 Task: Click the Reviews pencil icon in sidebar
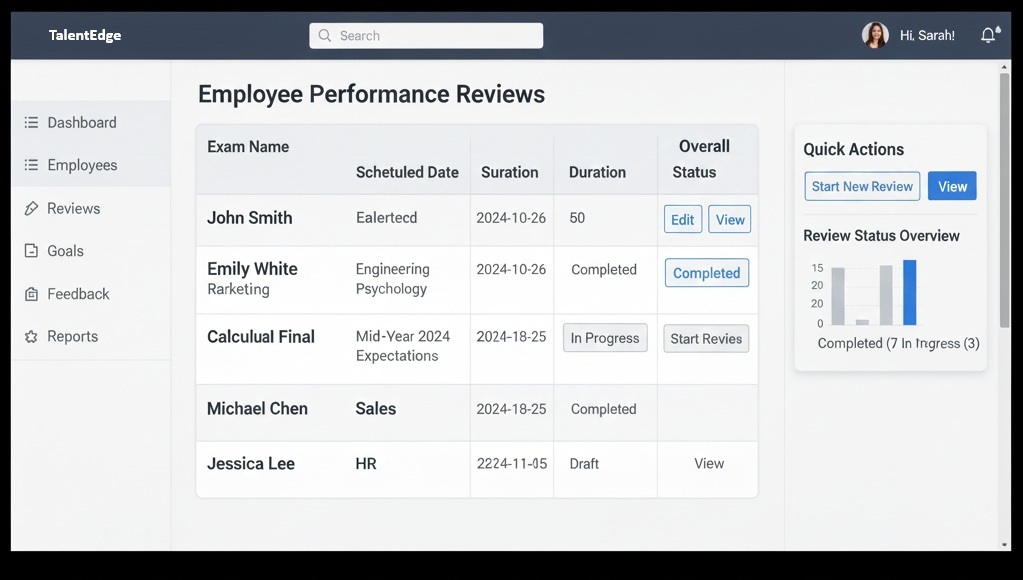31,209
